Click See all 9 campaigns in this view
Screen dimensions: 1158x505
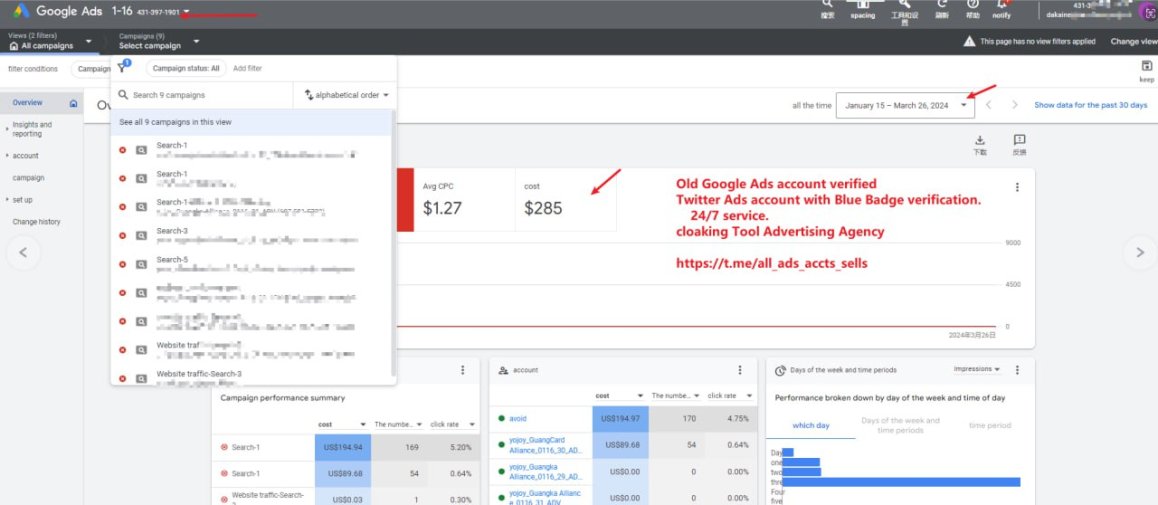(253, 122)
